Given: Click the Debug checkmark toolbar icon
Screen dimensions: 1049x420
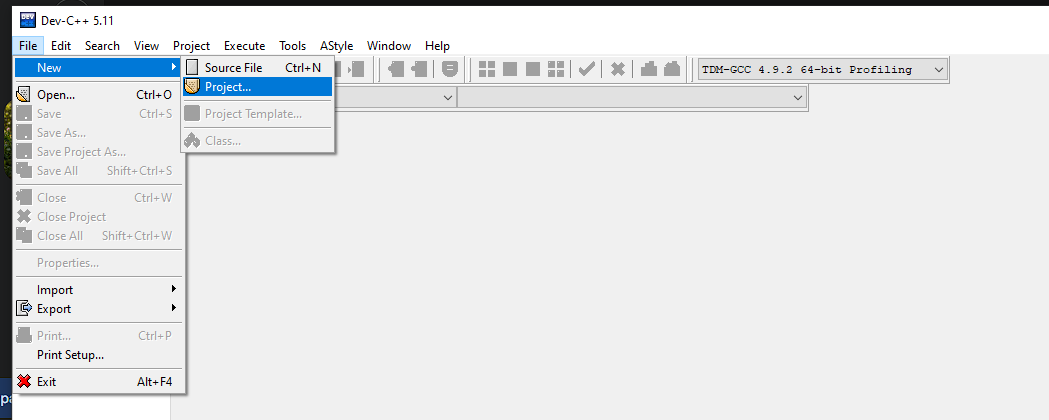Looking at the screenshot, I should [587, 69].
